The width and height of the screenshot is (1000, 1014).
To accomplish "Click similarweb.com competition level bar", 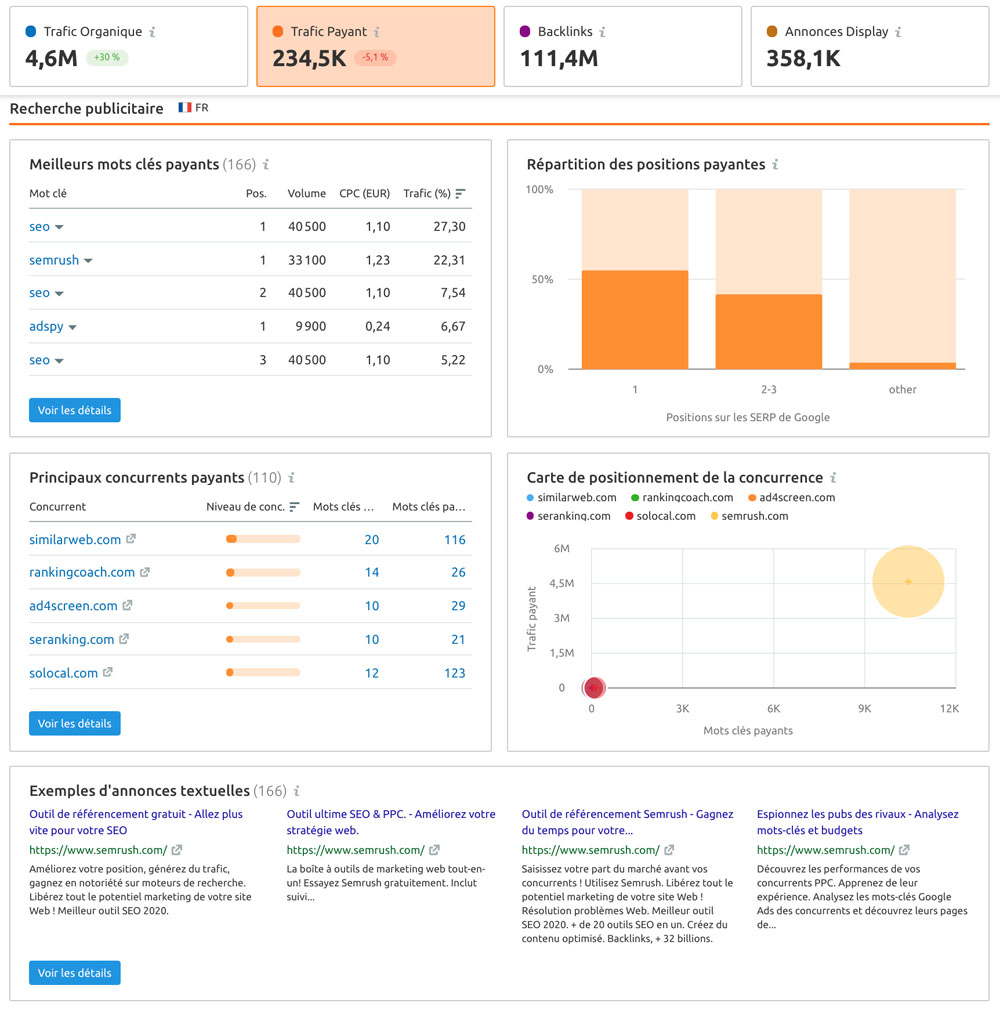I will pyautogui.click(x=263, y=539).
